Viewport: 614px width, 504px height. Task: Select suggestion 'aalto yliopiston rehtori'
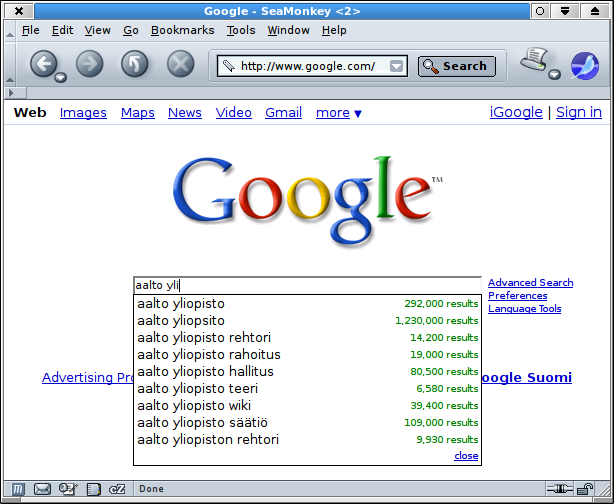tap(307, 439)
